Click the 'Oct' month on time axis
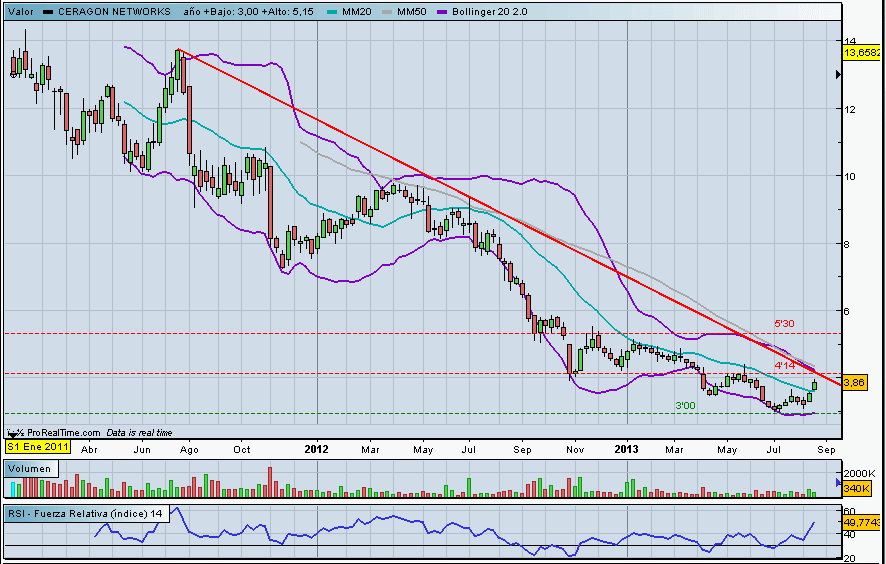The image size is (886, 564). click(242, 450)
